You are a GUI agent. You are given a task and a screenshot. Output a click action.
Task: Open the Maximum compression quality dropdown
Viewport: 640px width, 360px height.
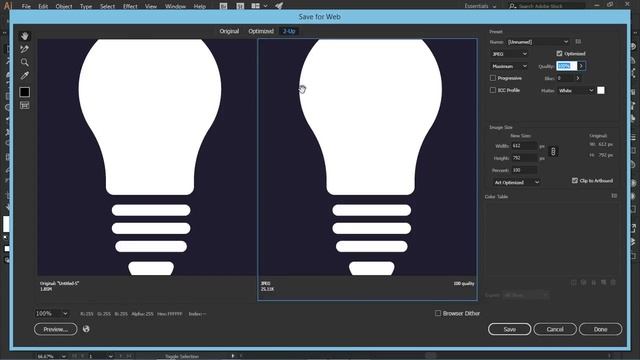coord(509,66)
